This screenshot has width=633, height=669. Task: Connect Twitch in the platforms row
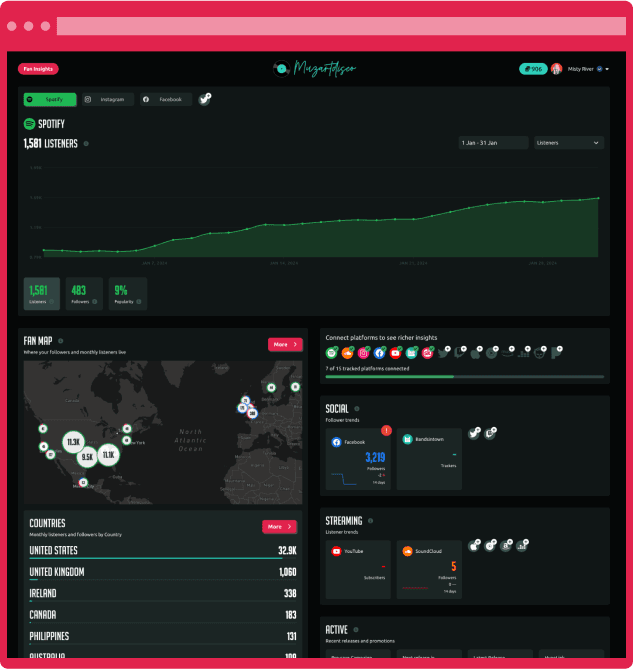click(x=460, y=352)
